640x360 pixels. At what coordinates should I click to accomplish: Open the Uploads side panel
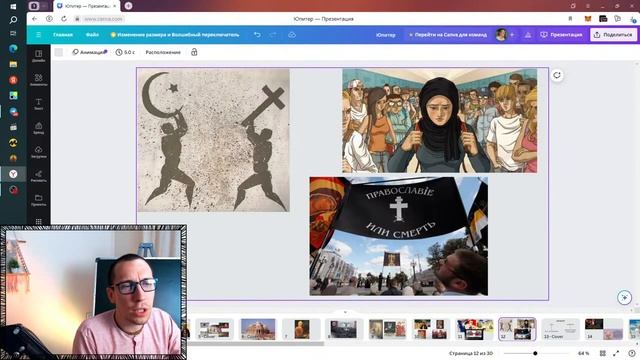pos(38,152)
